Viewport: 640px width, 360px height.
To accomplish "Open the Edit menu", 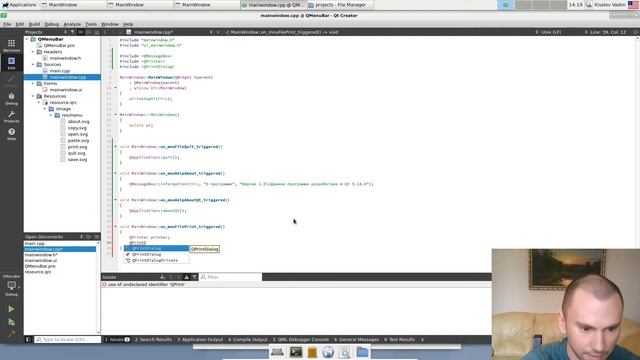I will (20, 24).
